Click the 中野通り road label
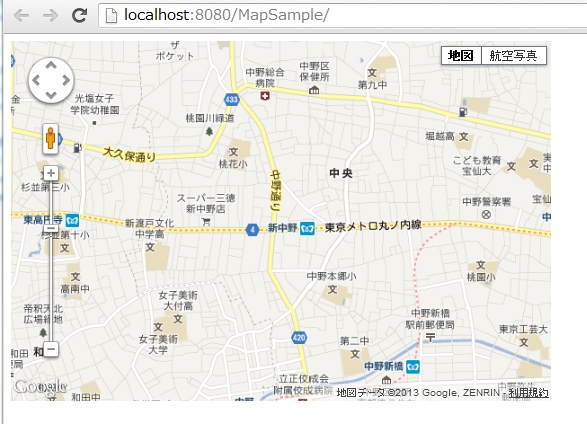 pos(276,191)
